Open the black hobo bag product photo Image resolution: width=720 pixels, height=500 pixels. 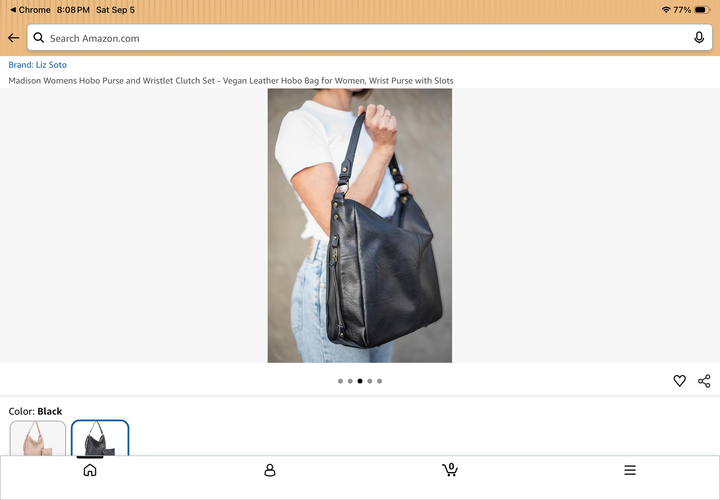(x=360, y=225)
